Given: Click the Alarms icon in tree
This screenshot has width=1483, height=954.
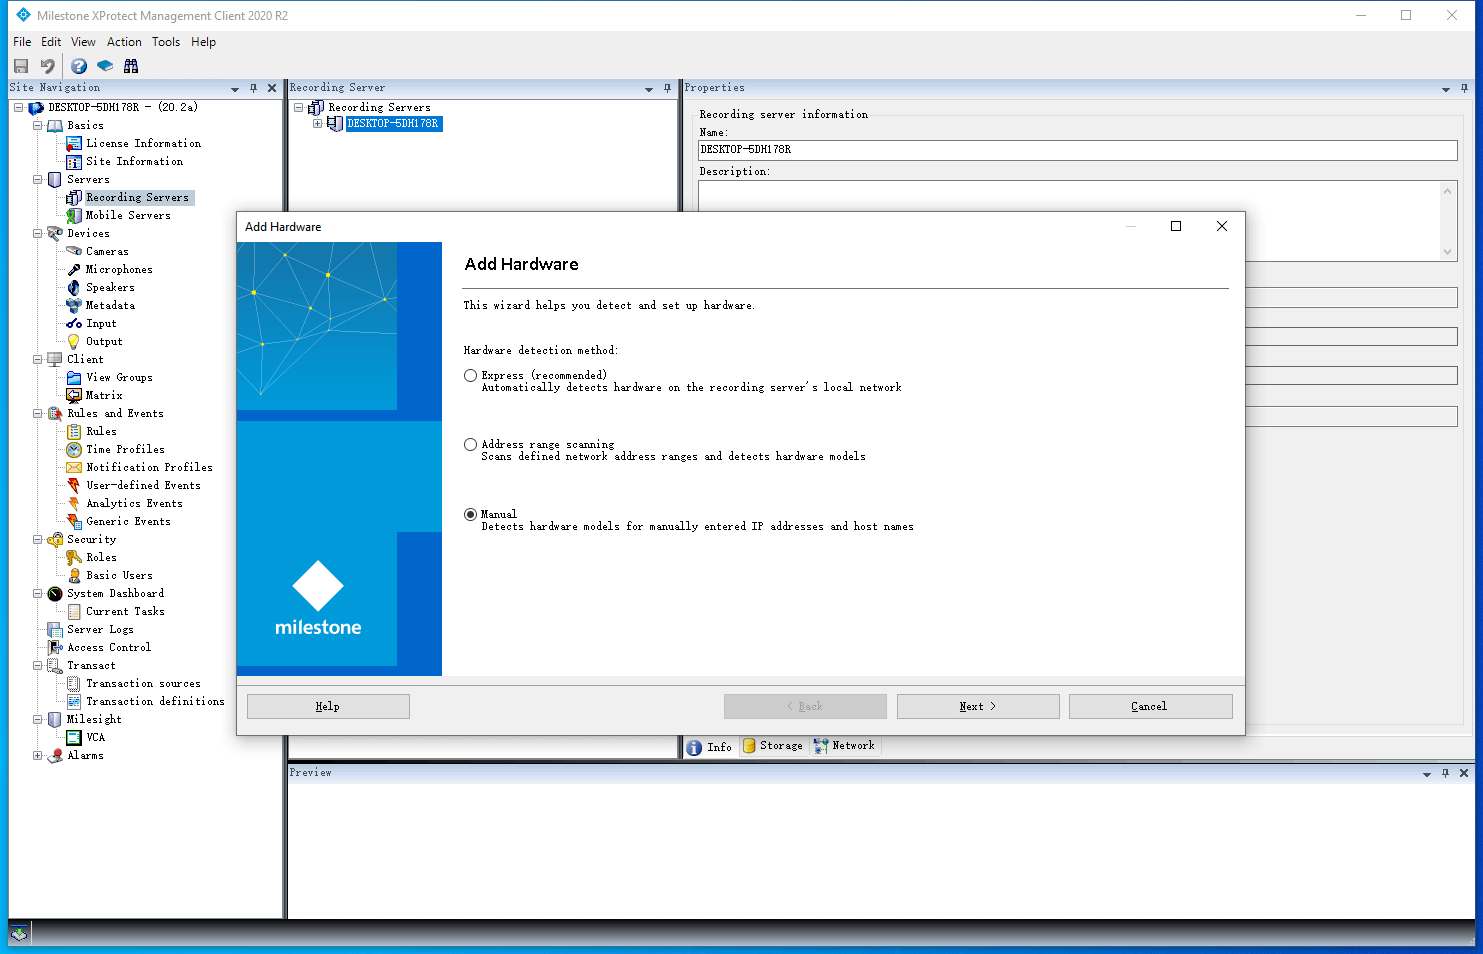Looking at the screenshot, I should [x=55, y=756].
